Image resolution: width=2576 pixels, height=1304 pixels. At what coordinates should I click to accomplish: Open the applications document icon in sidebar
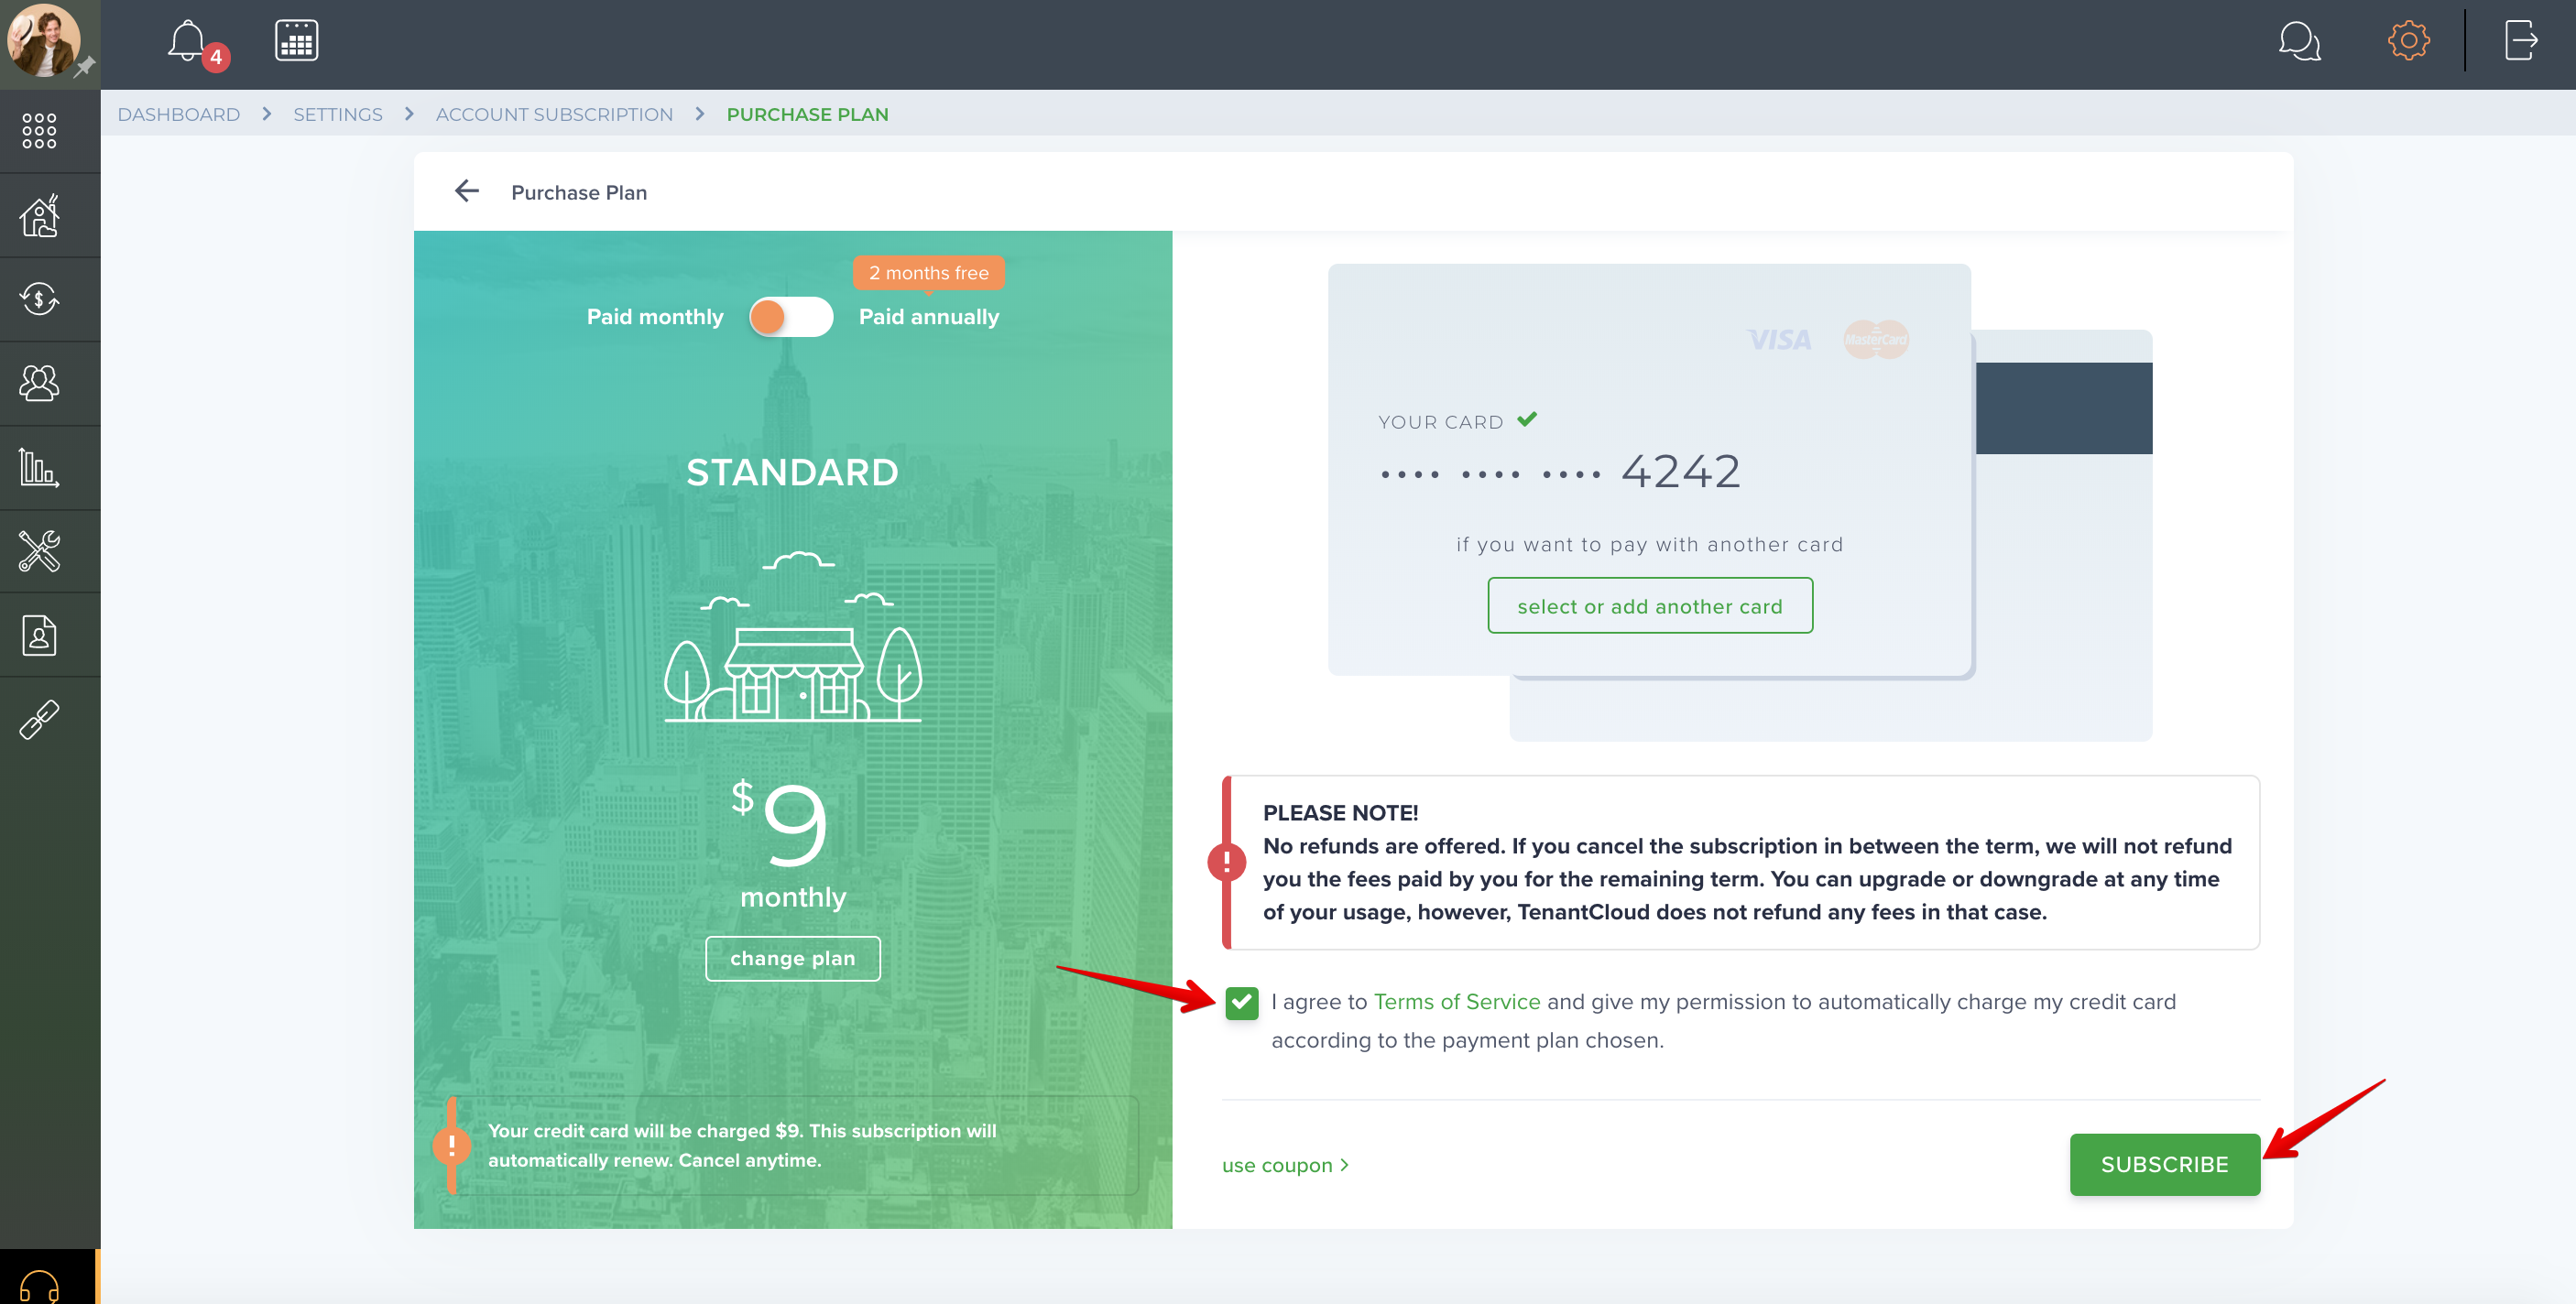39,635
